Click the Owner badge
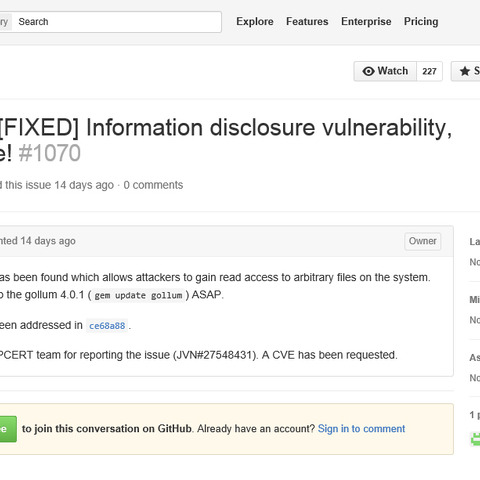 [423, 241]
